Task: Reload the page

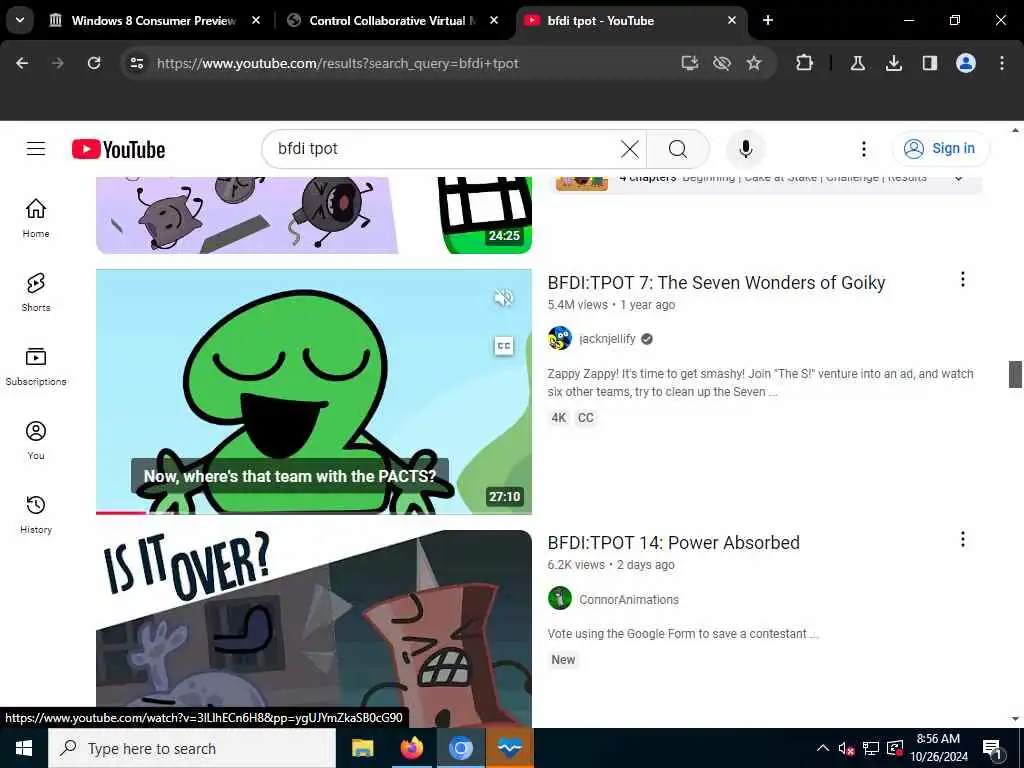Action: click(94, 63)
